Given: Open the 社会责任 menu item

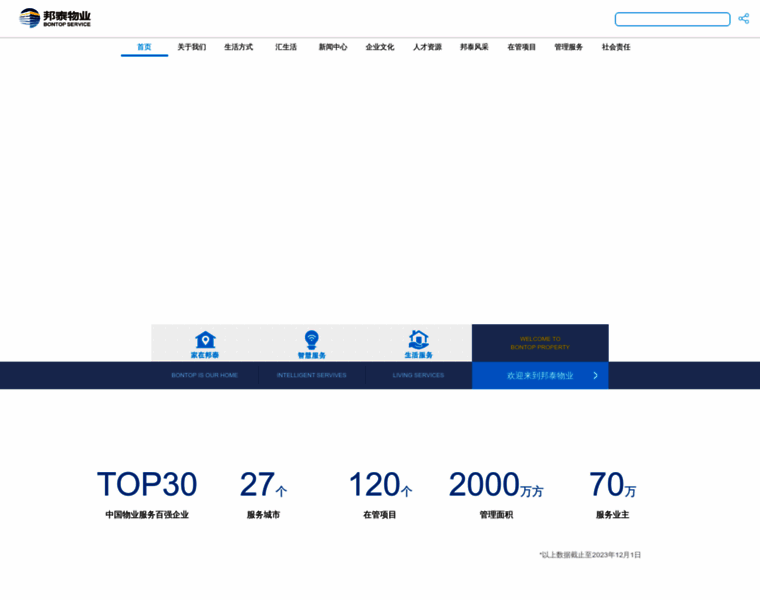Looking at the screenshot, I should 616,47.
